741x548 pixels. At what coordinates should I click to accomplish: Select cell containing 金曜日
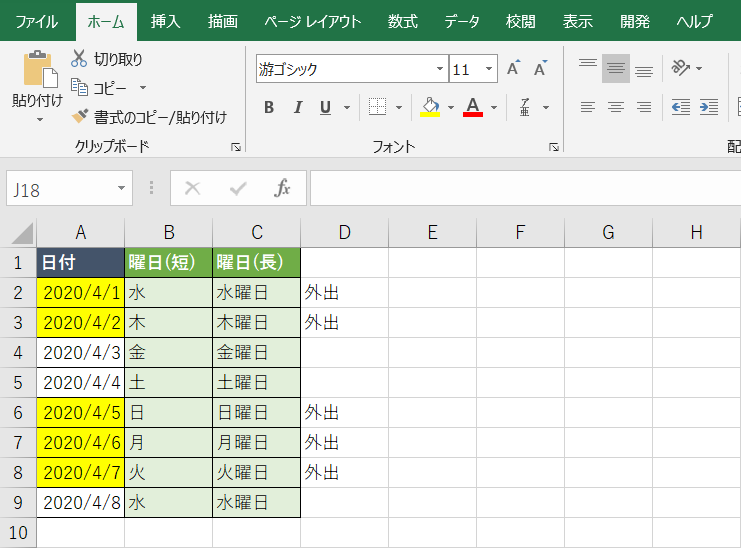pyautogui.click(x=257, y=352)
